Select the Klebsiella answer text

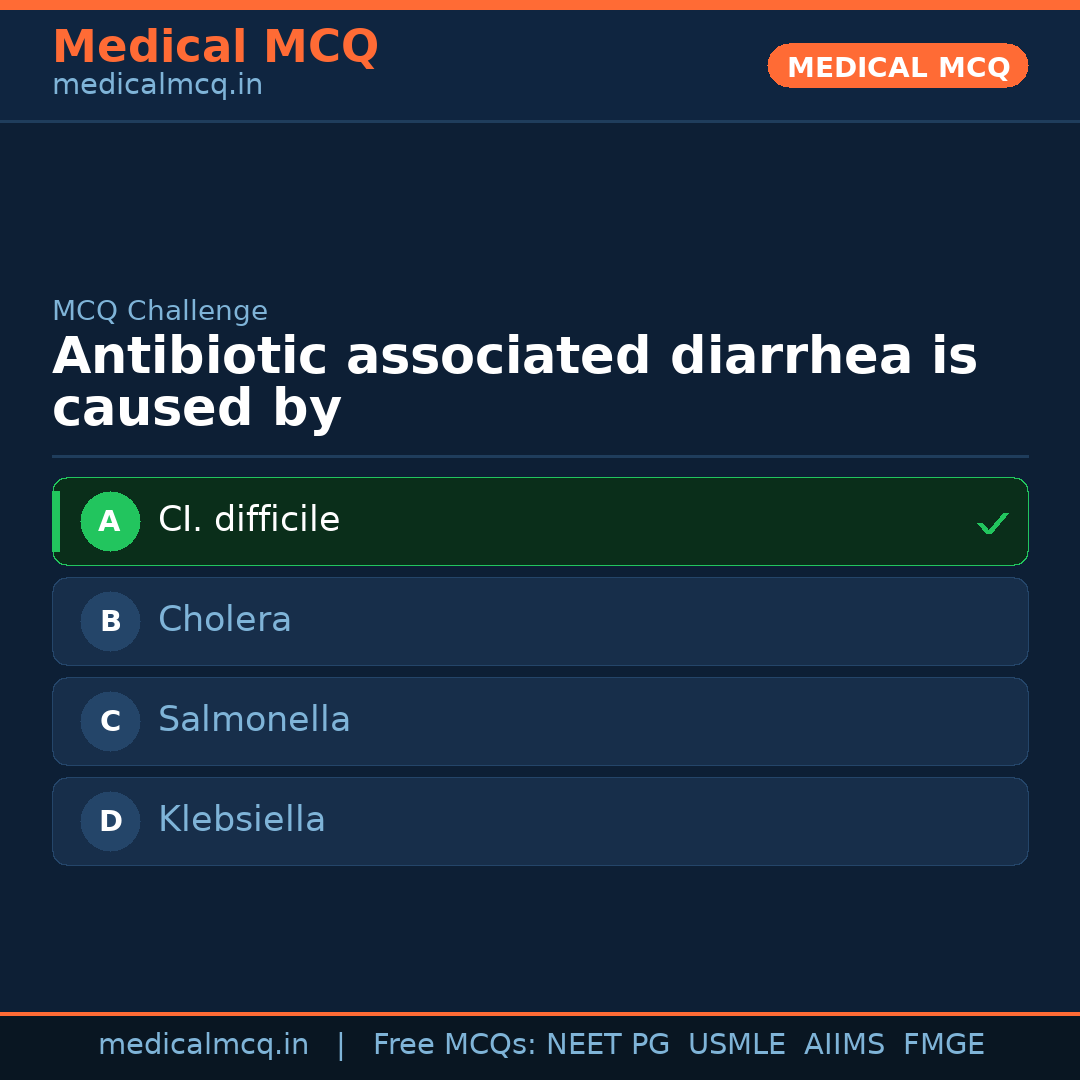pos(242,820)
